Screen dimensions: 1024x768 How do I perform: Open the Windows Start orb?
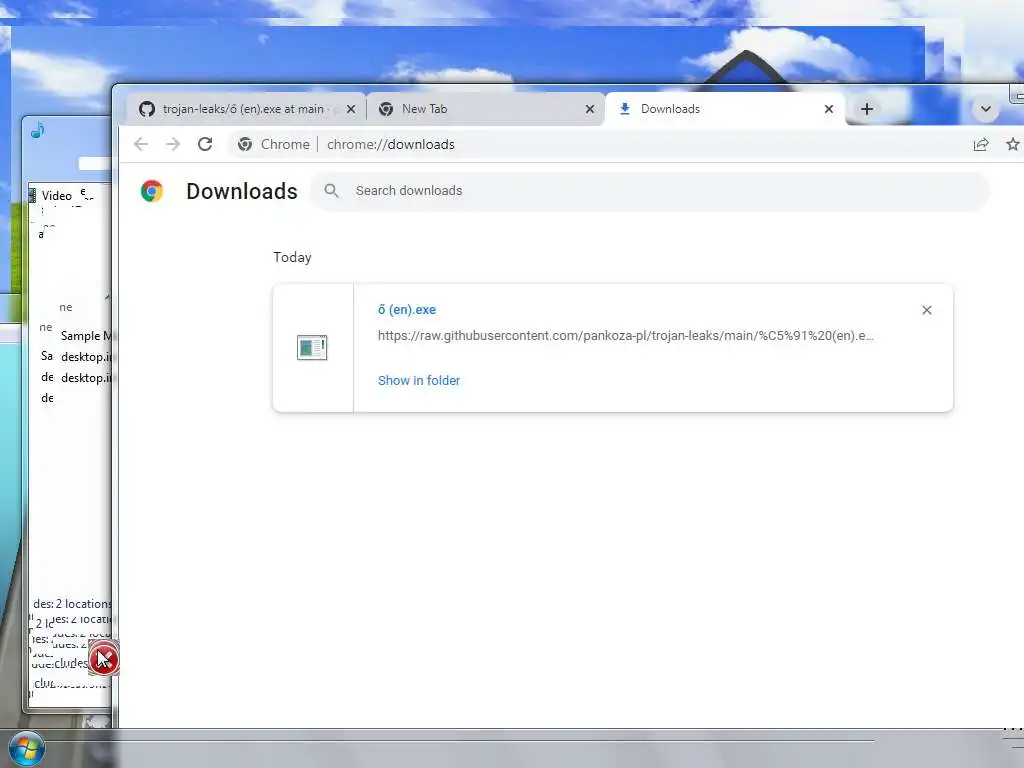(27, 749)
